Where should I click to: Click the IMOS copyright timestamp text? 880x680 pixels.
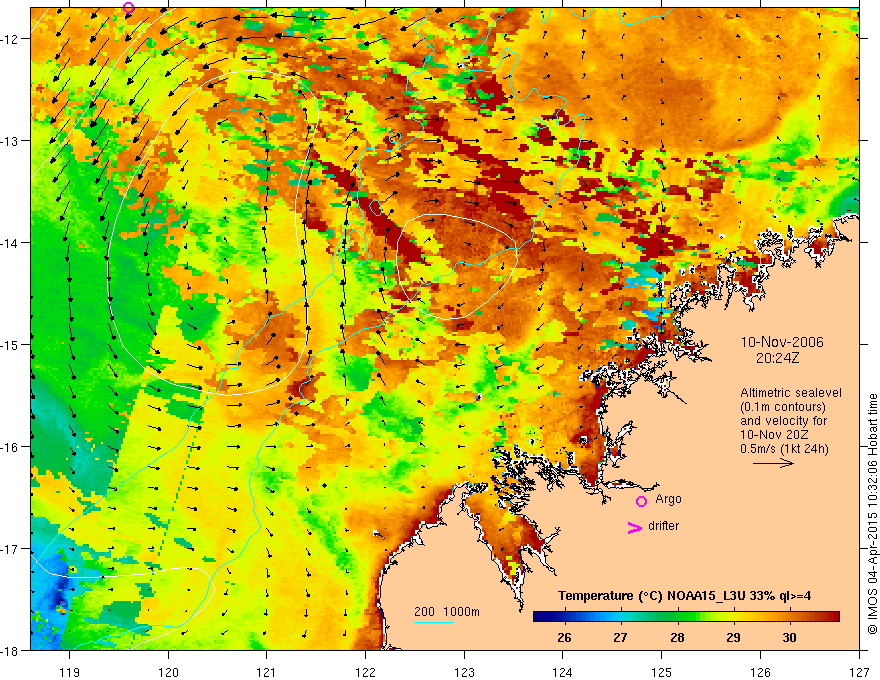[872, 513]
